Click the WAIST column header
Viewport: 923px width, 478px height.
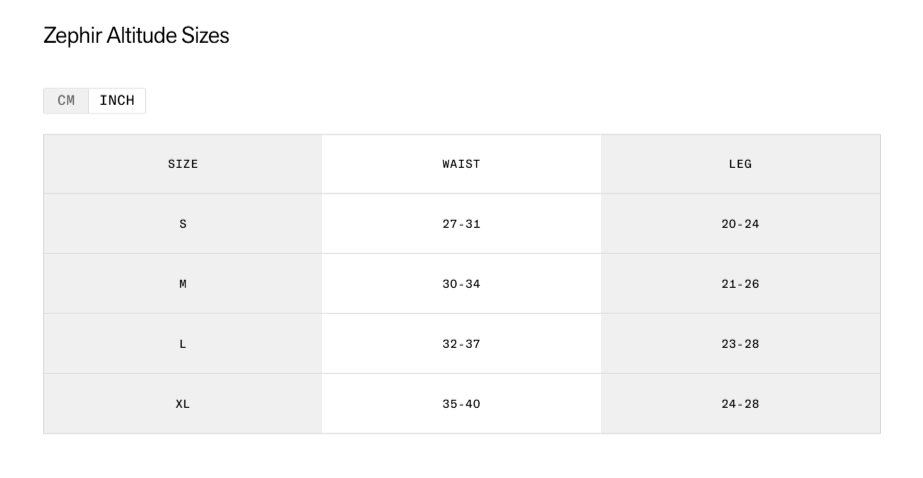pos(461,164)
